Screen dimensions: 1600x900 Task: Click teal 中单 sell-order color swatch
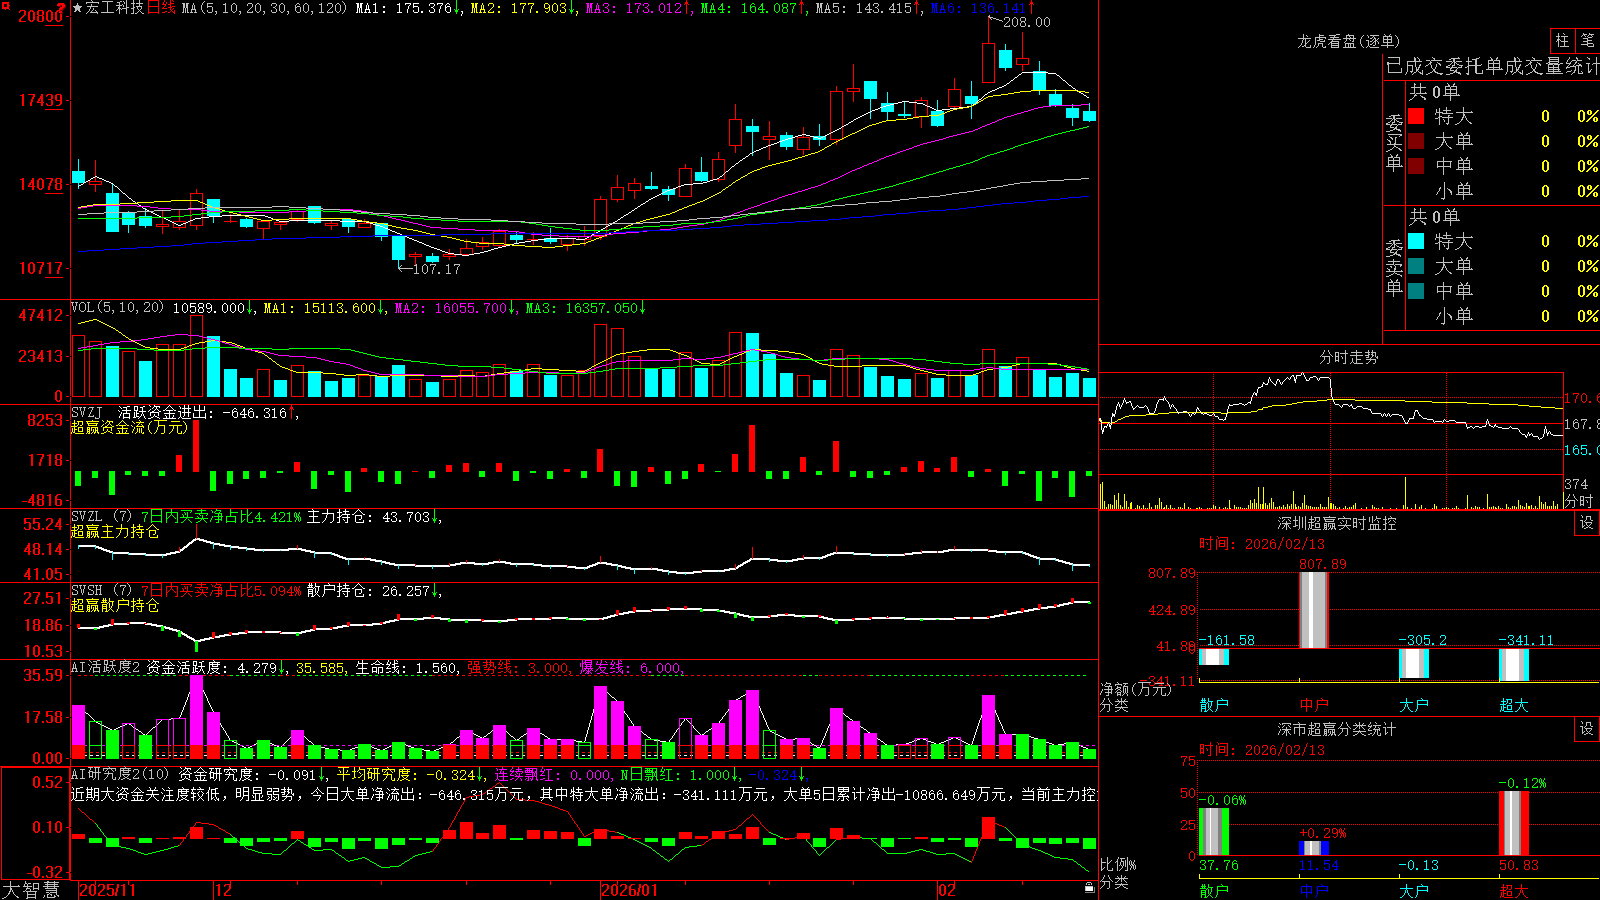pos(1416,291)
